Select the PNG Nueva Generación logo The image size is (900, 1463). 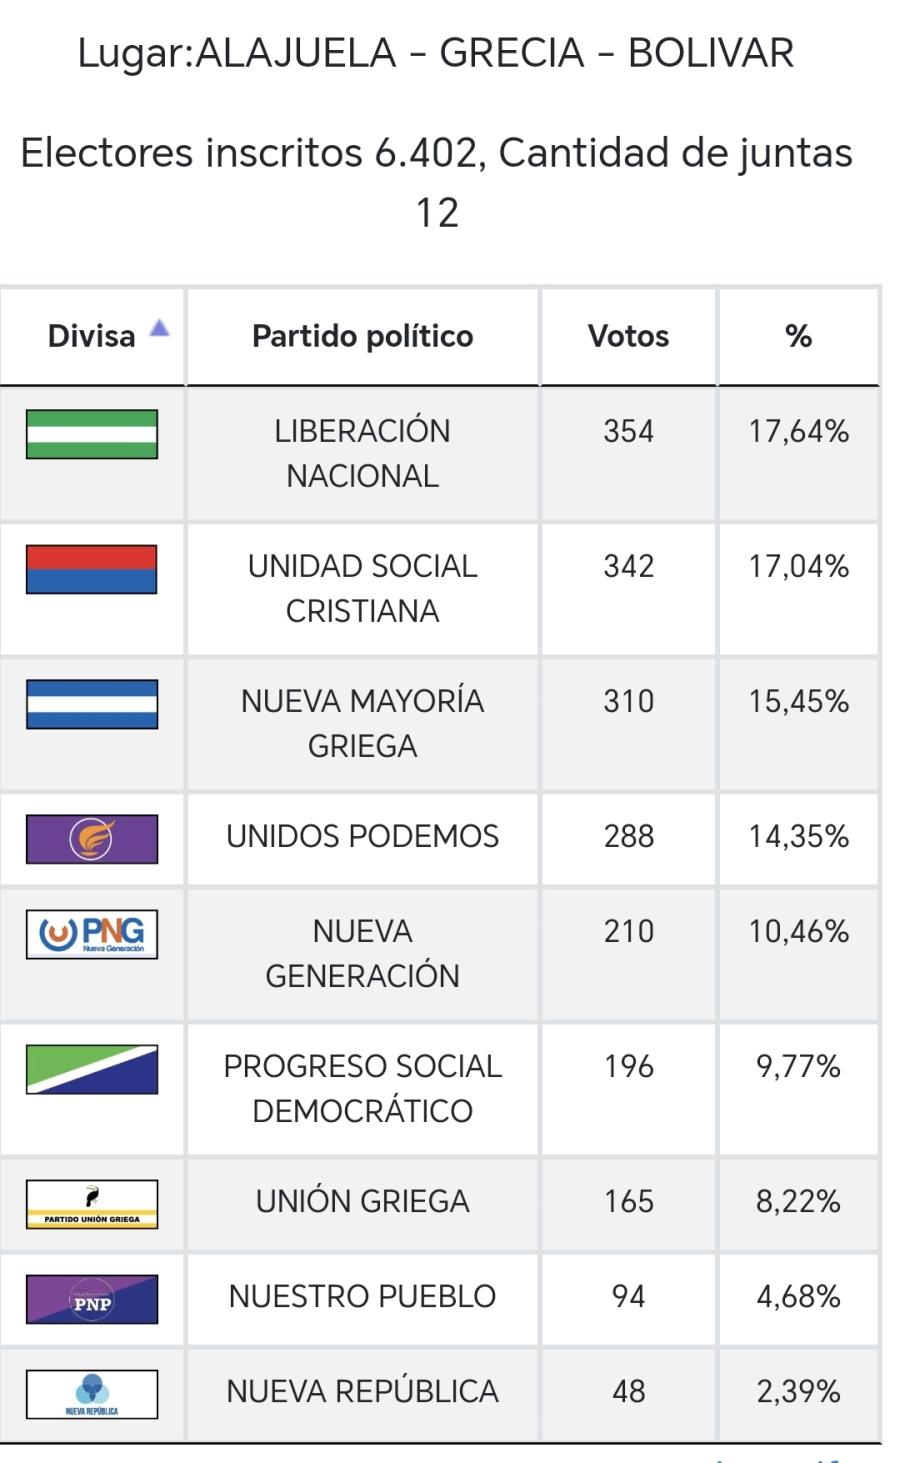click(92, 932)
